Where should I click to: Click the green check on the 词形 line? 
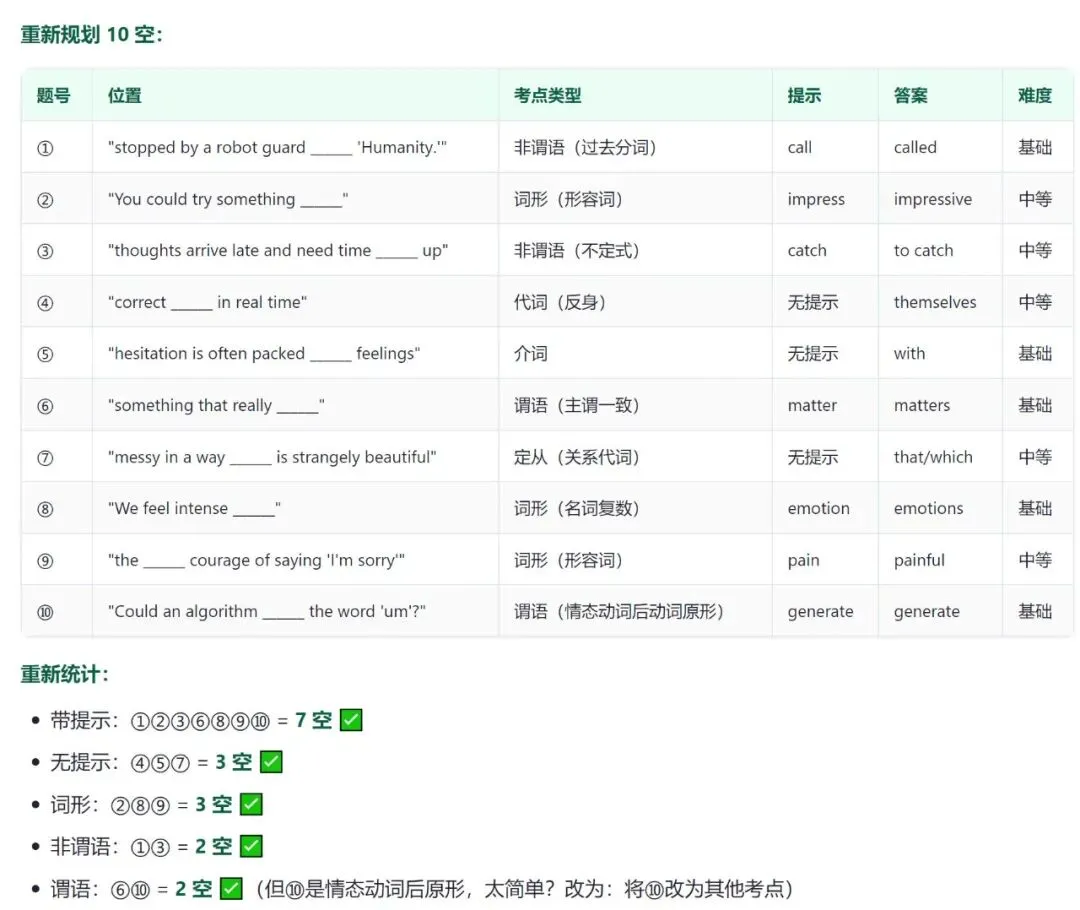[x=251, y=804]
